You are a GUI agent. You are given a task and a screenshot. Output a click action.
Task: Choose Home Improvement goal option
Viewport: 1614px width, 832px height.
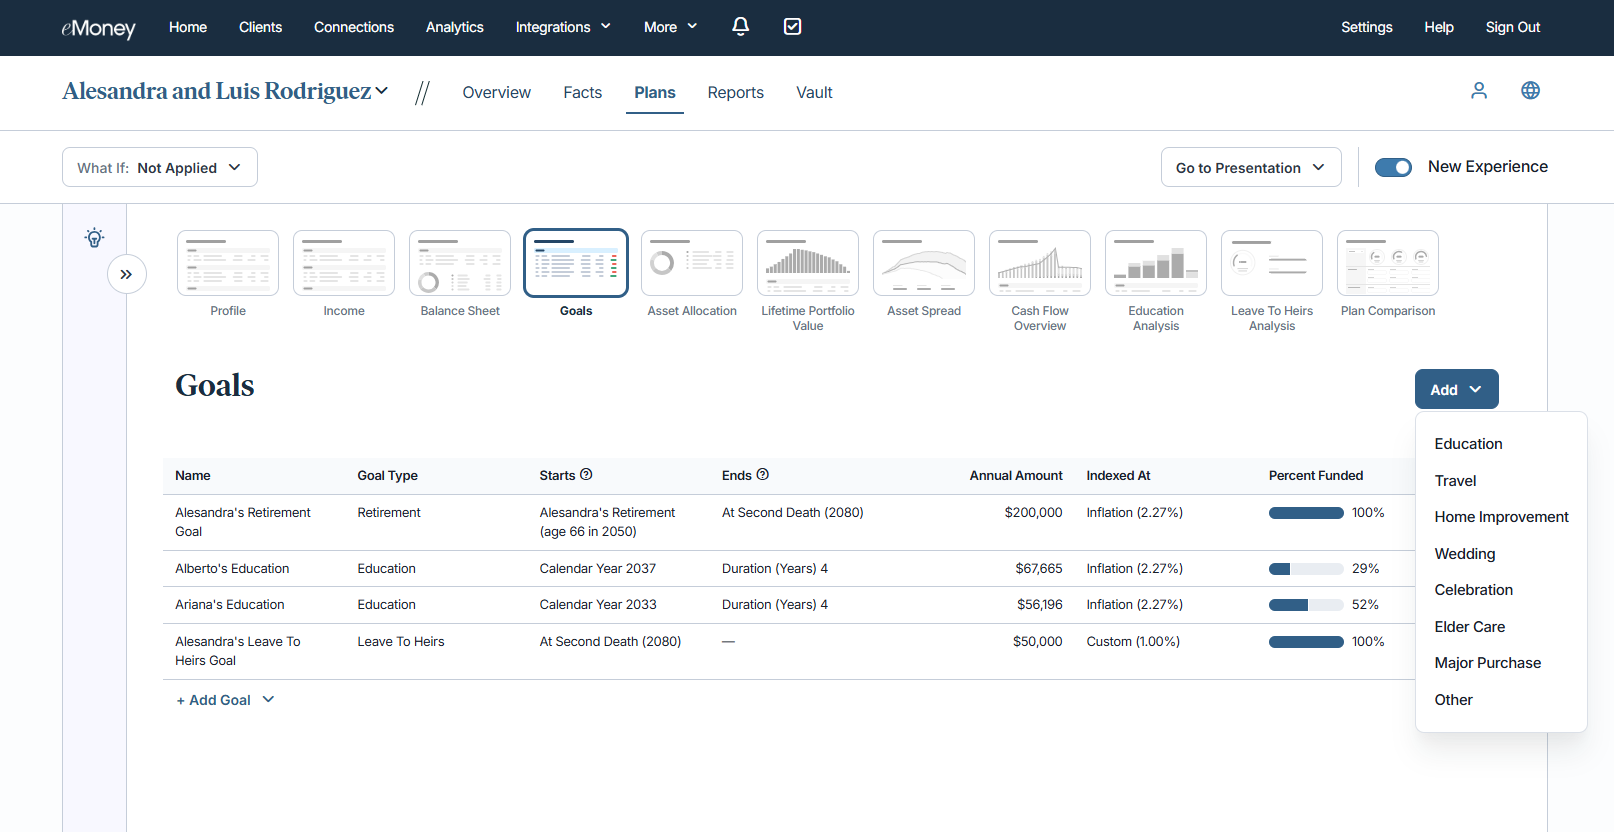pos(1501,517)
